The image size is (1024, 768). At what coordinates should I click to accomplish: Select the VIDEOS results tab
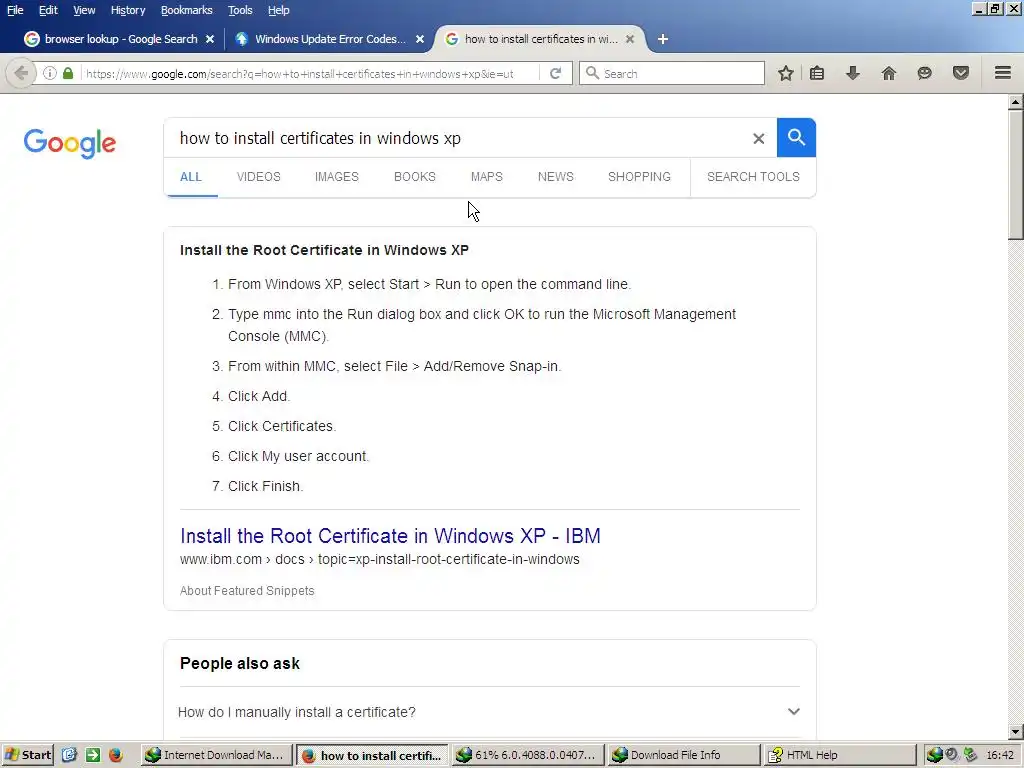pyautogui.click(x=259, y=177)
